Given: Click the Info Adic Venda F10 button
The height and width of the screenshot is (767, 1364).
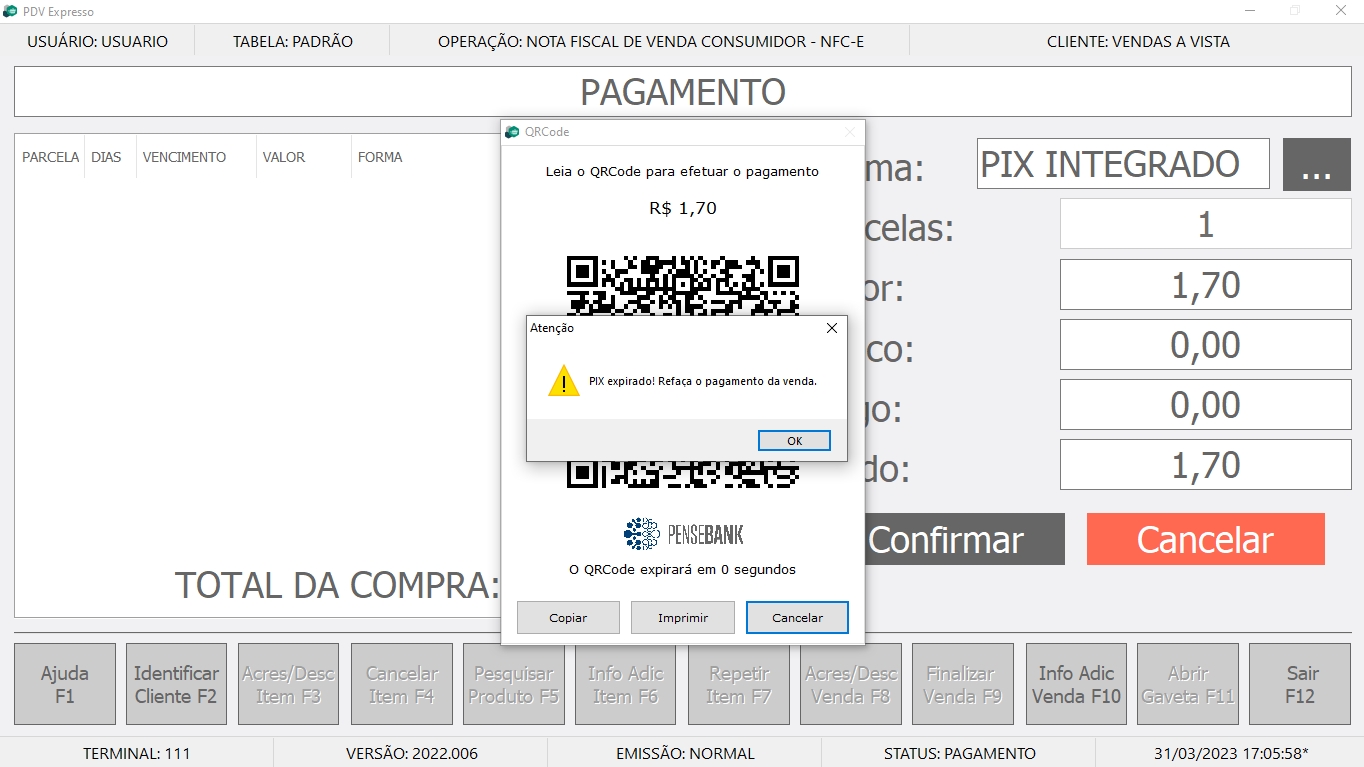Looking at the screenshot, I should [x=1076, y=684].
